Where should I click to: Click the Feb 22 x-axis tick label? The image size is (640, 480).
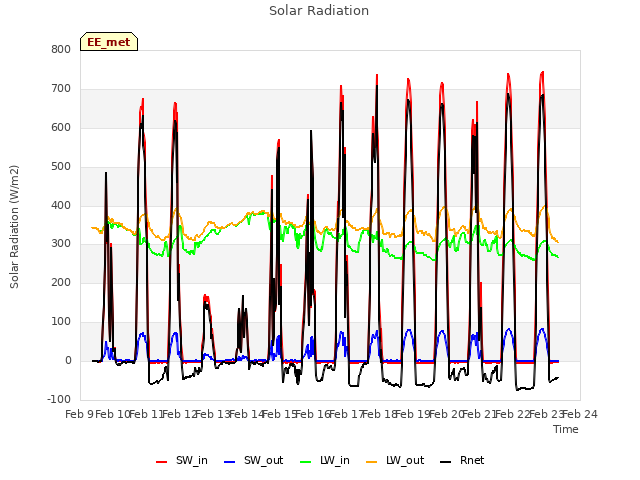coord(513,414)
